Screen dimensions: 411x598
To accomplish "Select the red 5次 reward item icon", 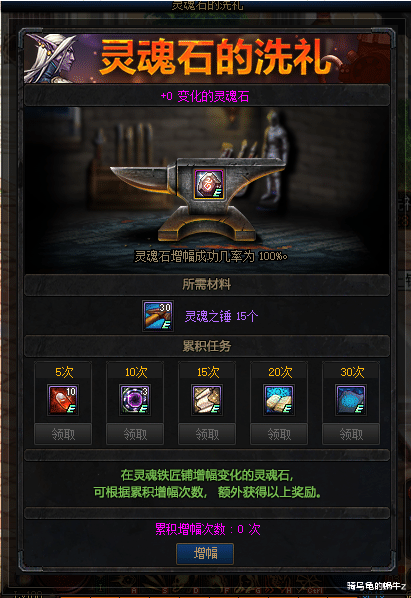I will coord(63,400).
